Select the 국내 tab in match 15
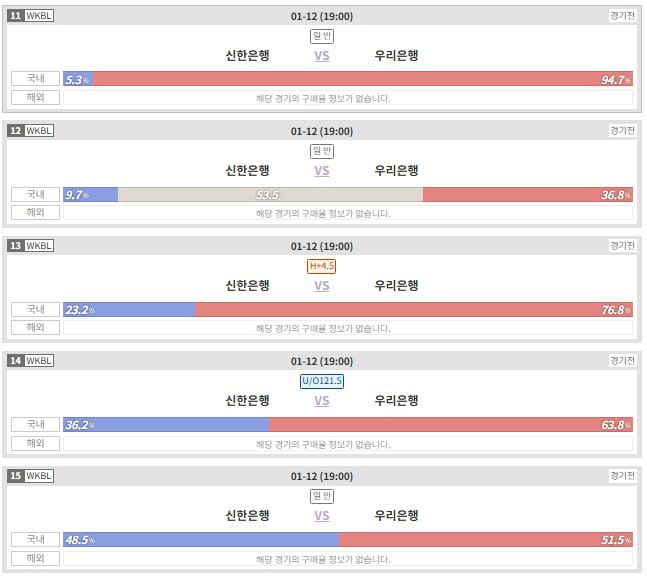This screenshot has height=576, width=647. tap(36, 539)
